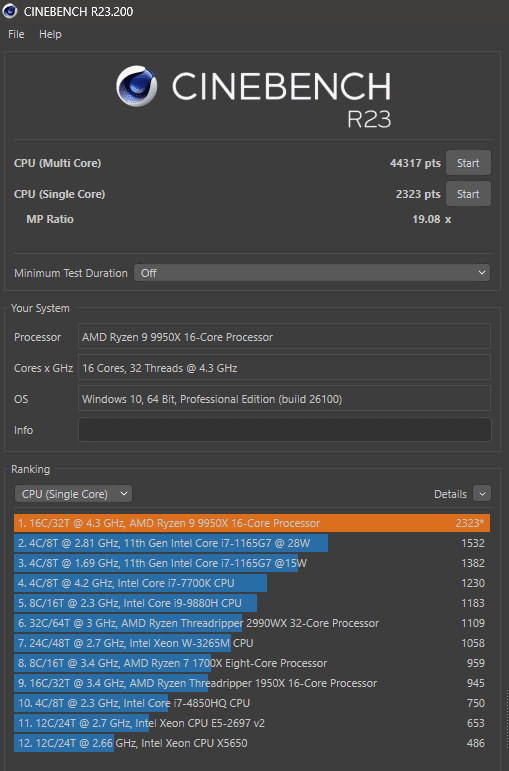Select ranking row Intel Core i7-4850HQ
Screen dimensions: 509x771
[x=252, y=703]
